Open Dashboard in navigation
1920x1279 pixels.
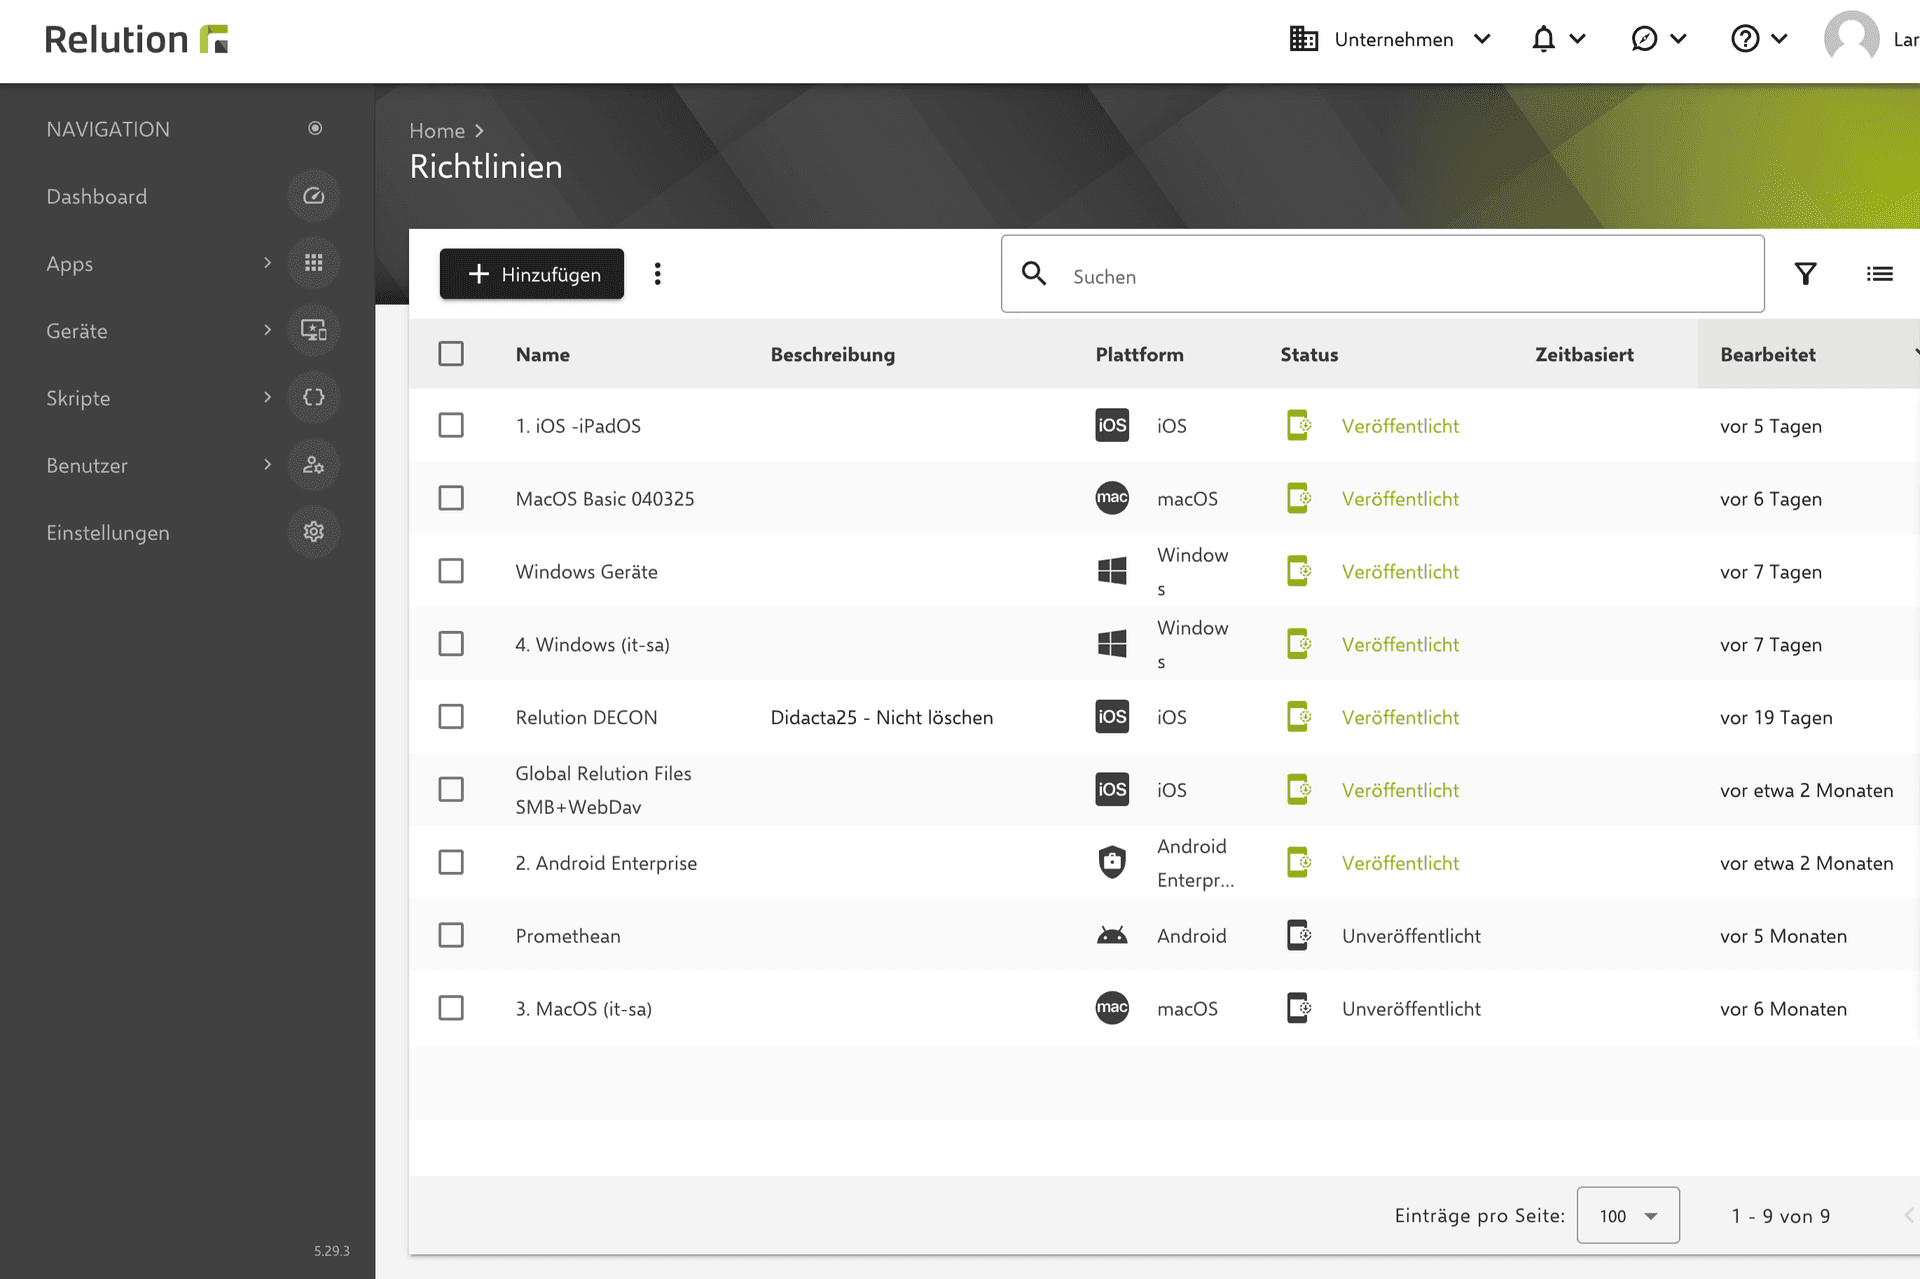(x=96, y=197)
